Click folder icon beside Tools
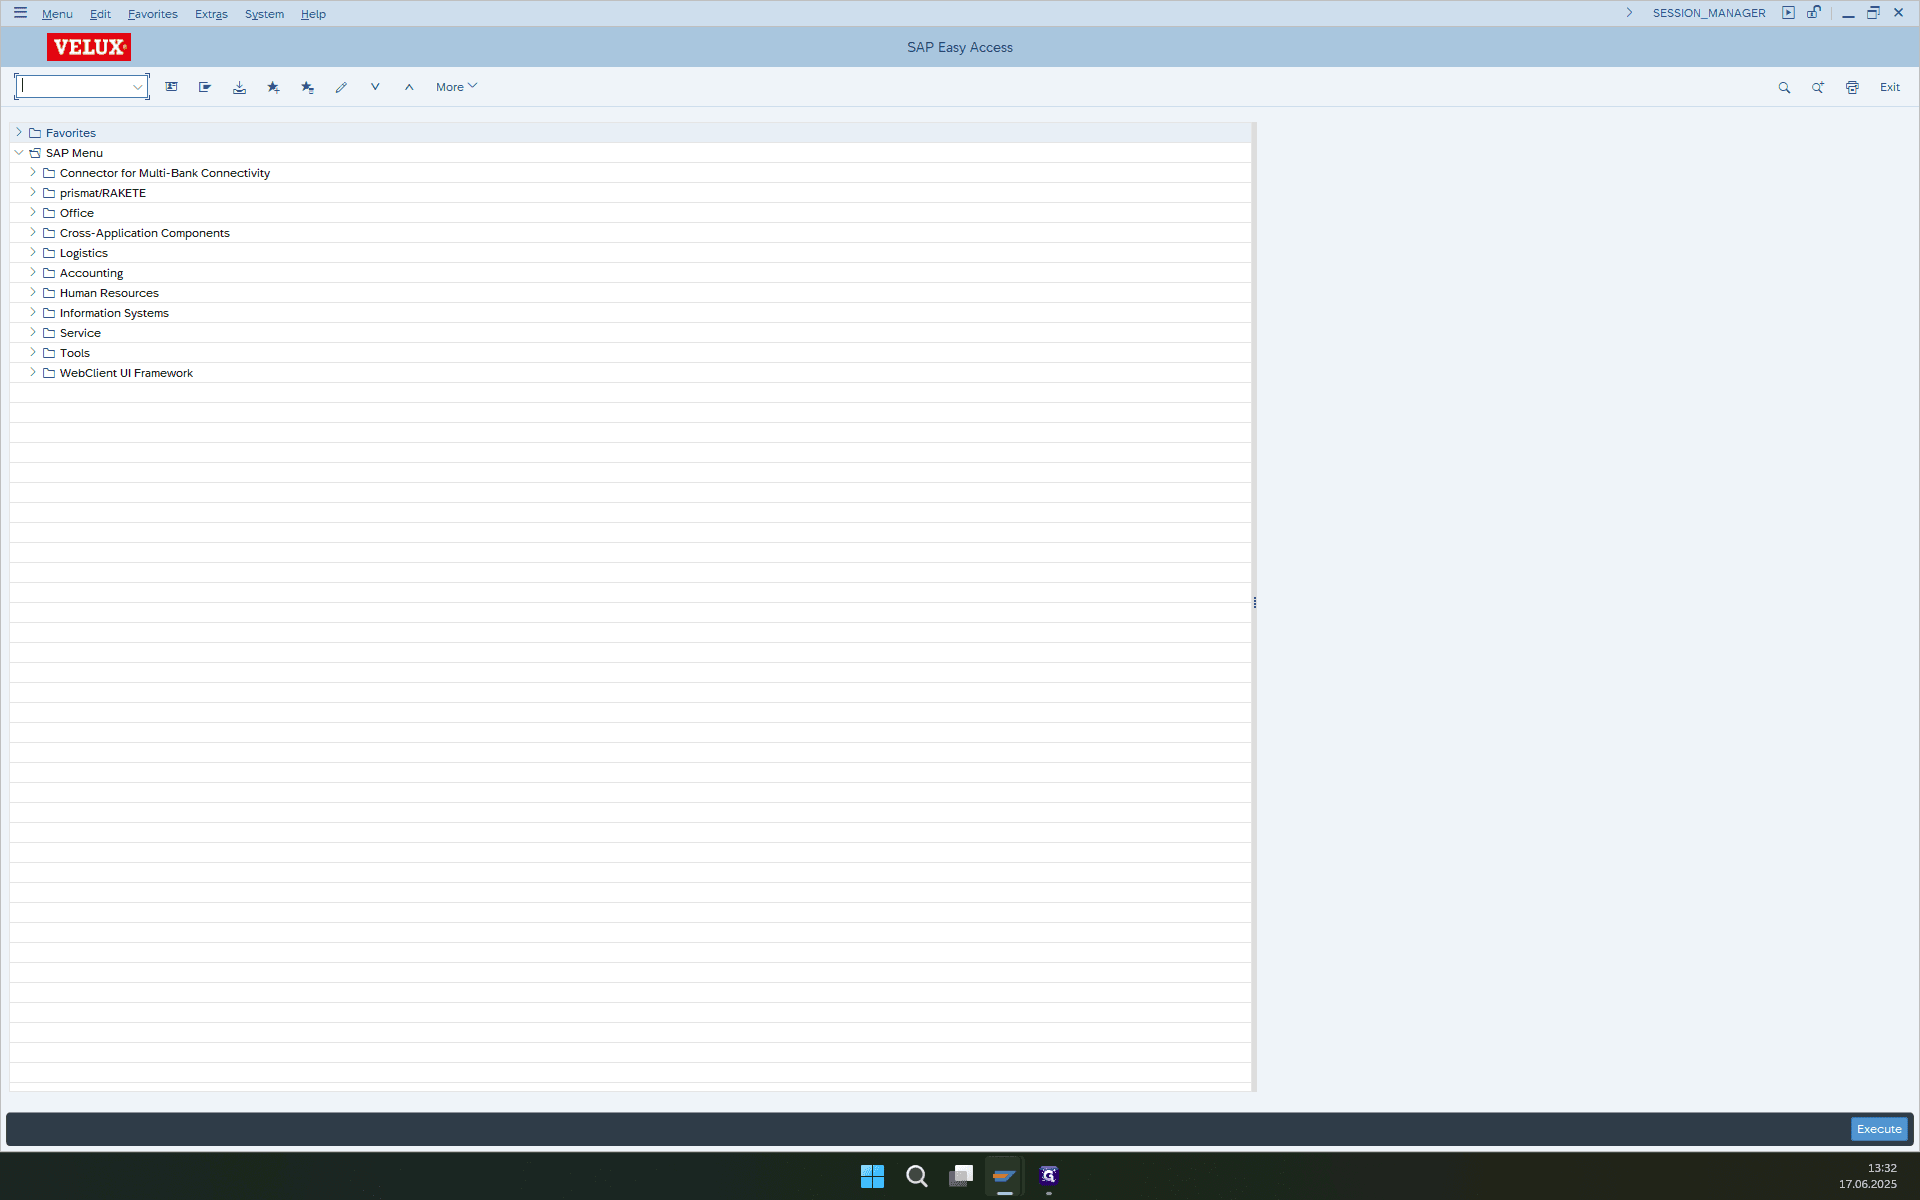Screen dimensions: 1920x1200 tap(49, 353)
